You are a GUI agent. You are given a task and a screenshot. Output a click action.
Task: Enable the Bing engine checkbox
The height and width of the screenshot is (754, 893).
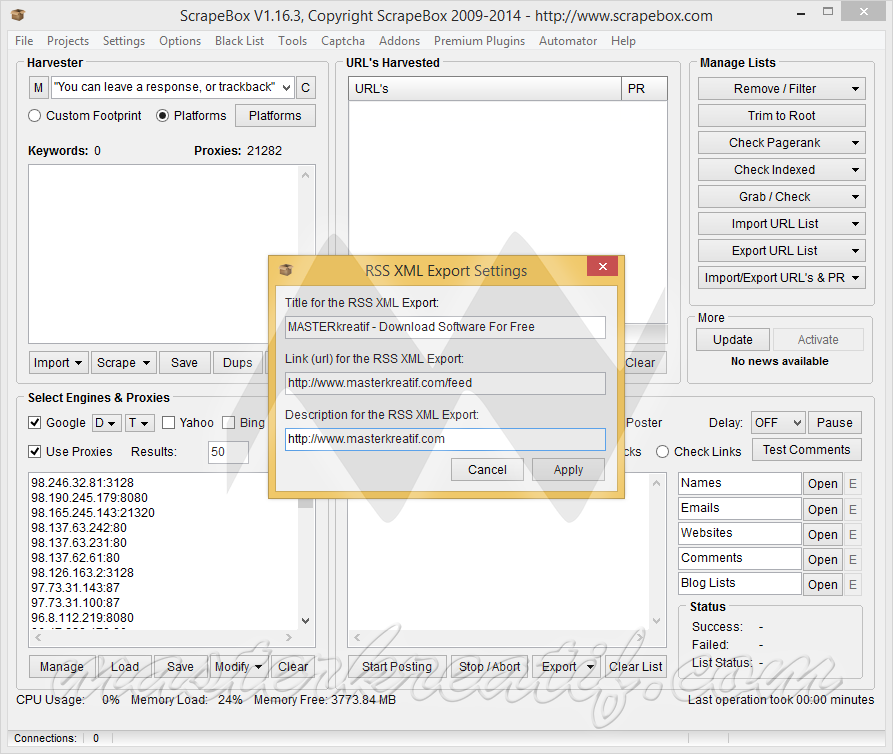(228, 423)
